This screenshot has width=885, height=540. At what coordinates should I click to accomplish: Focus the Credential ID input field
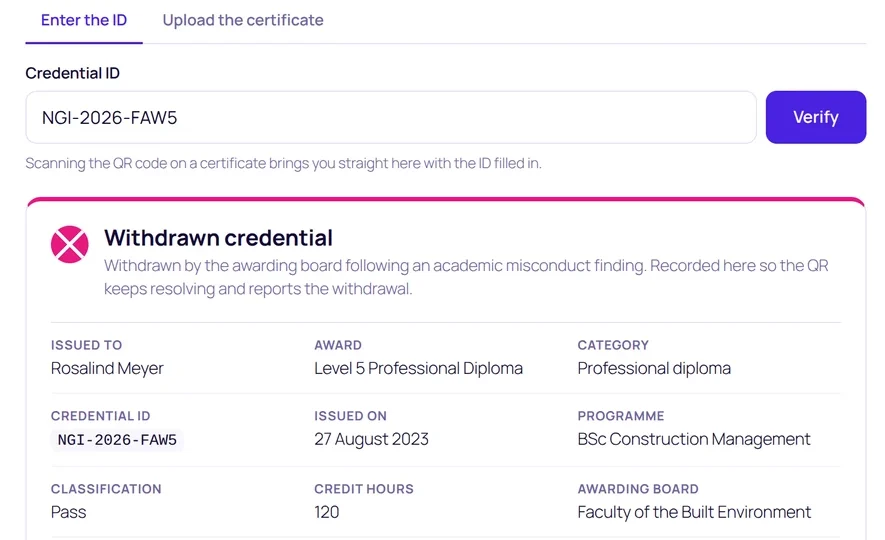click(391, 117)
